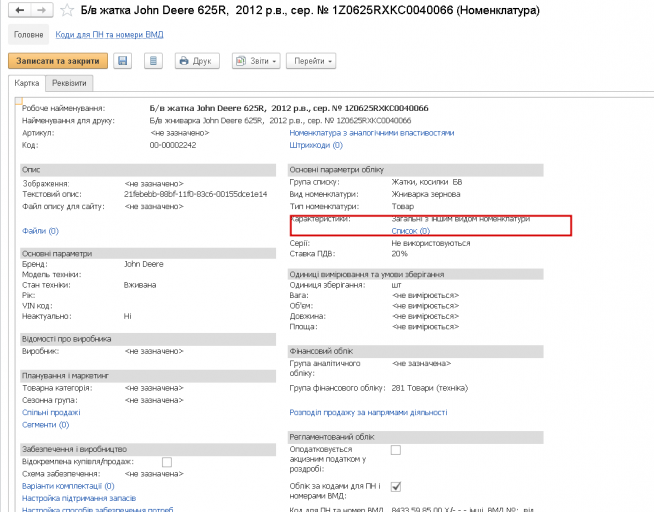The height and width of the screenshot is (512, 654).
Task: Click the шт storage unit value
Action: [396, 285]
